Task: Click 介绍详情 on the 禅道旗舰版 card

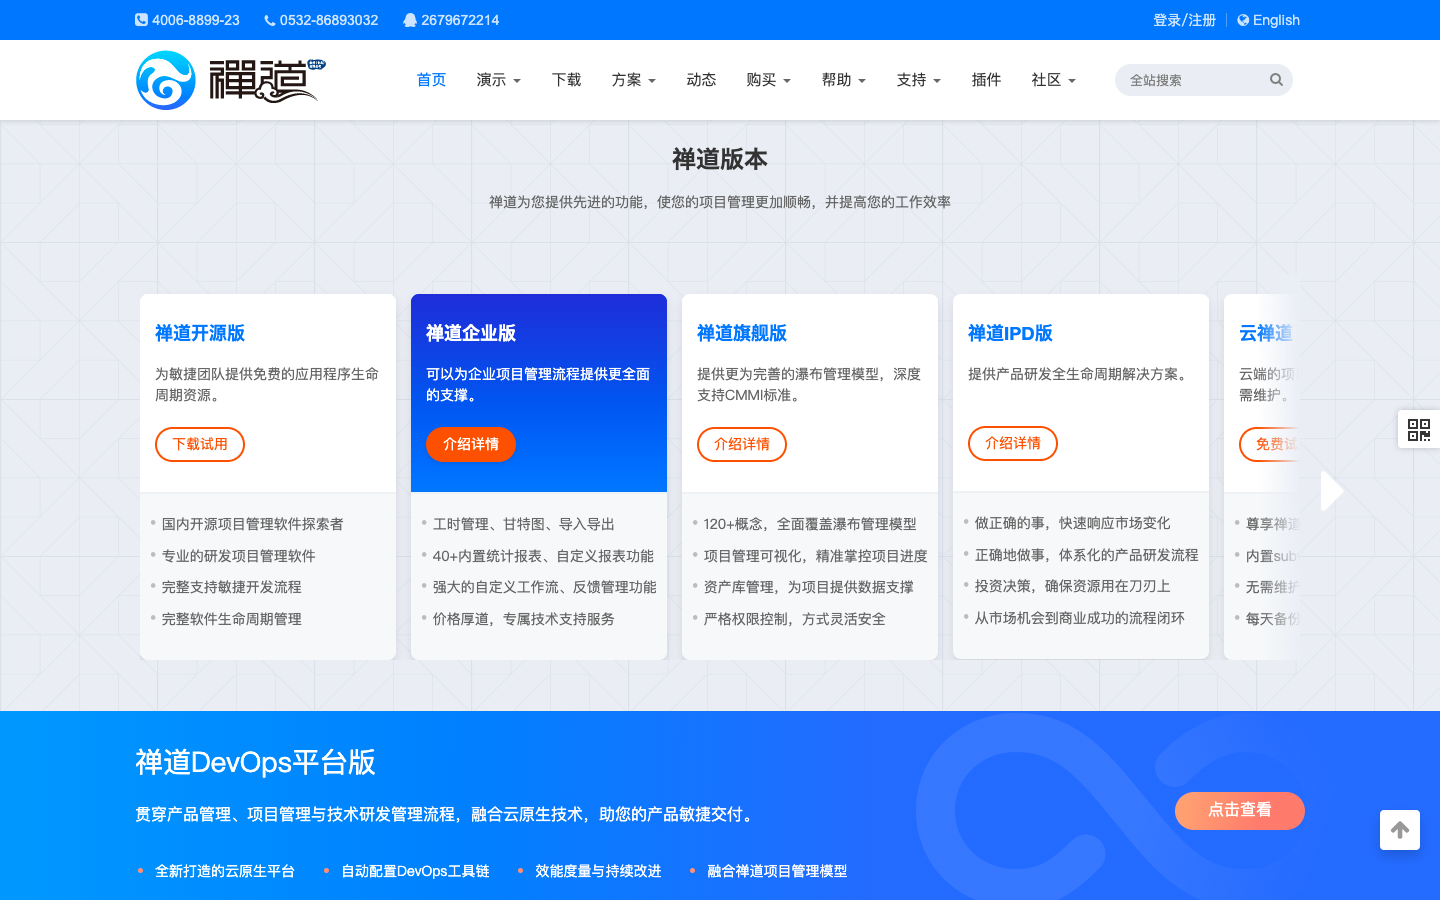Action: click(x=742, y=444)
